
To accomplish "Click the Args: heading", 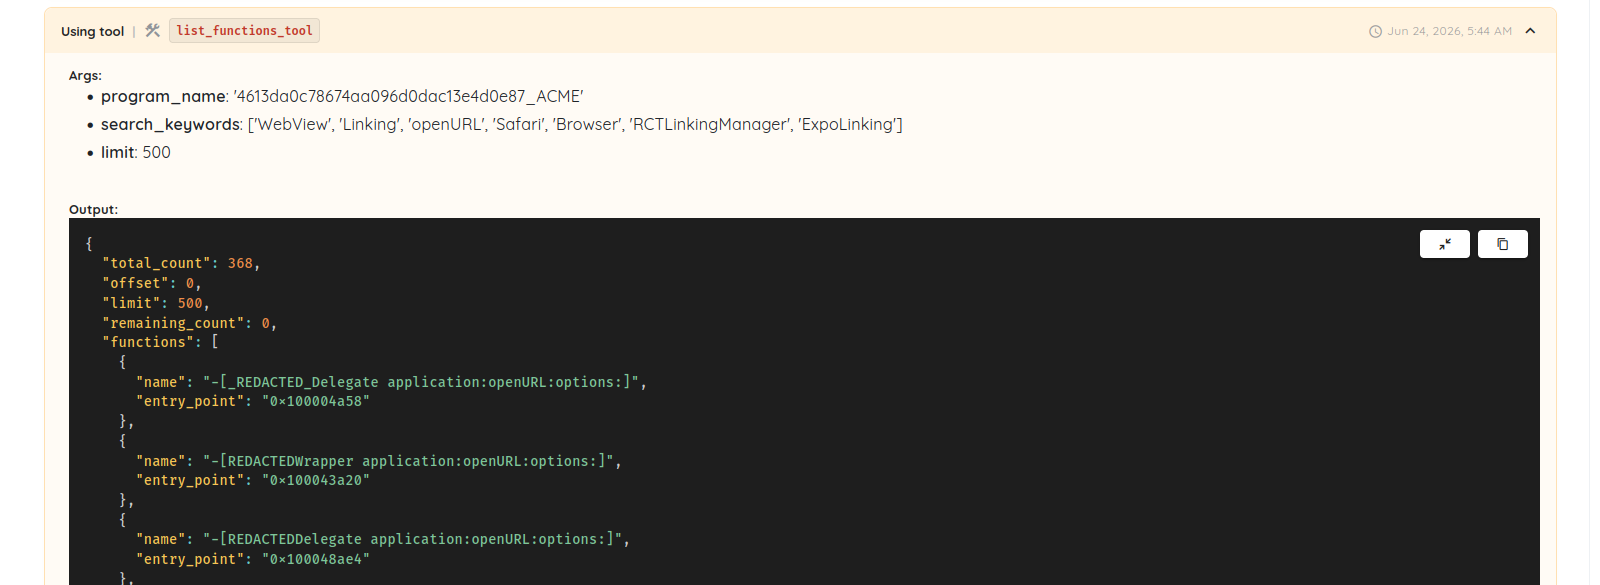I will 85,75.
